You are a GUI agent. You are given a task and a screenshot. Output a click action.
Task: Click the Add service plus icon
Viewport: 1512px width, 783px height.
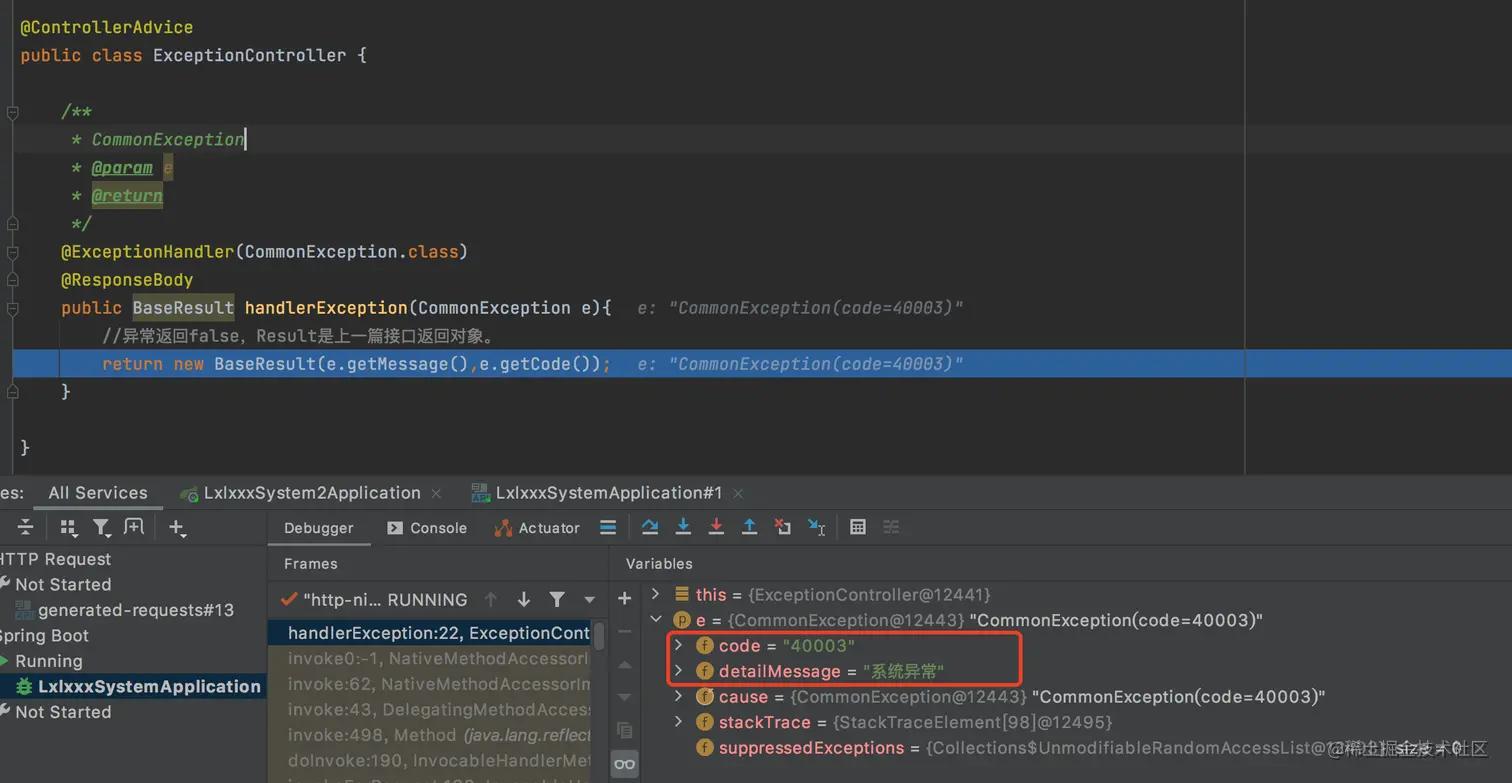(x=176, y=527)
